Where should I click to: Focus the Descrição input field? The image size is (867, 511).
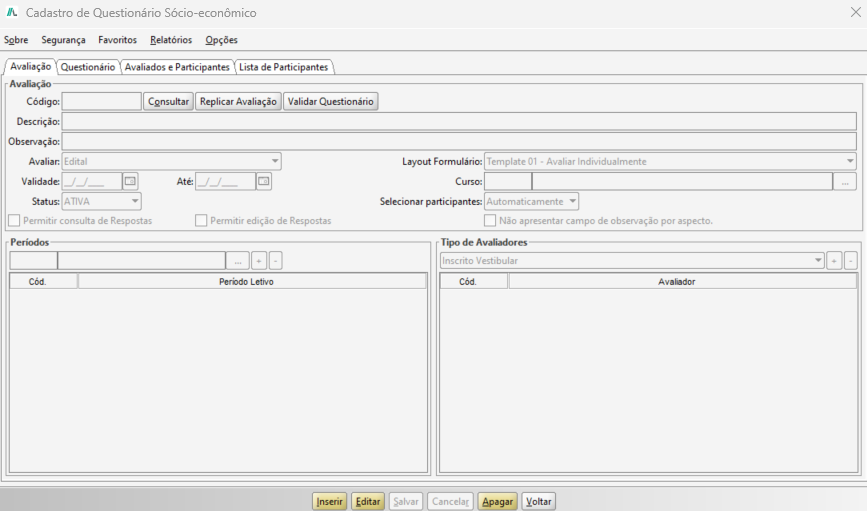pos(459,122)
